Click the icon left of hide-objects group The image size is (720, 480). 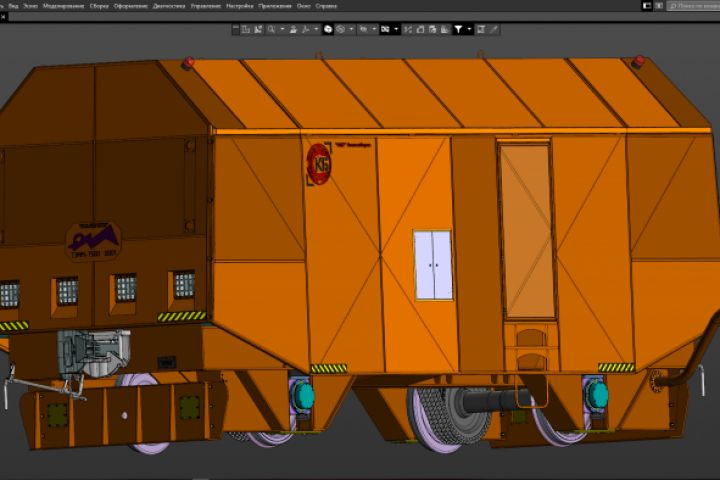pyautogui.click(x=408, y=29)
